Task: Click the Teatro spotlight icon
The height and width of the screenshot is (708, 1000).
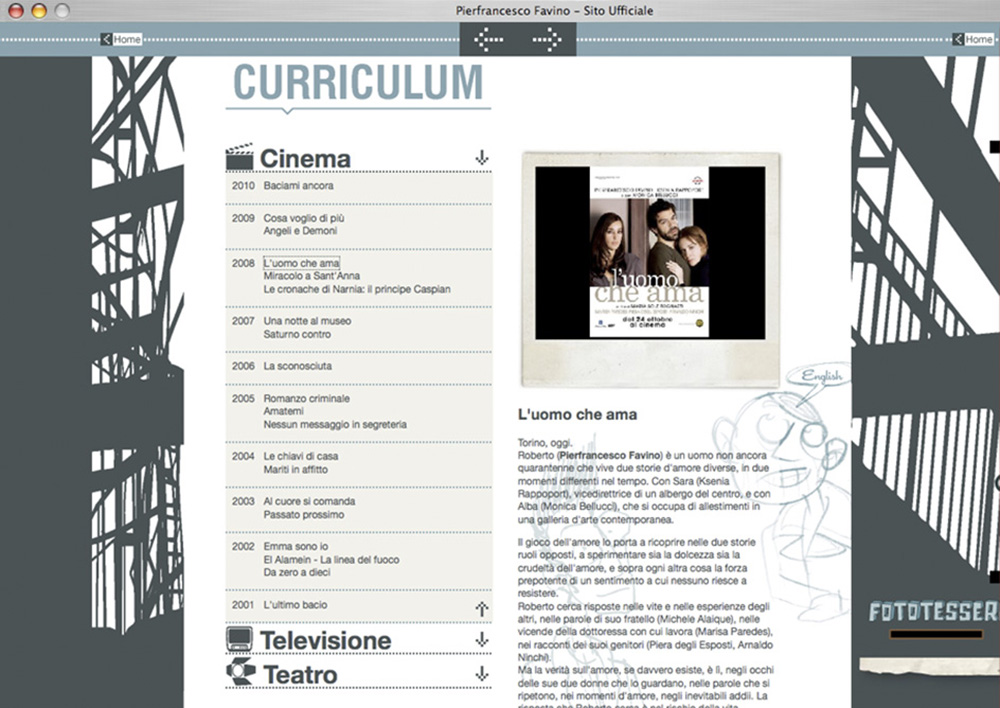Action: click(x=240, y=672)
